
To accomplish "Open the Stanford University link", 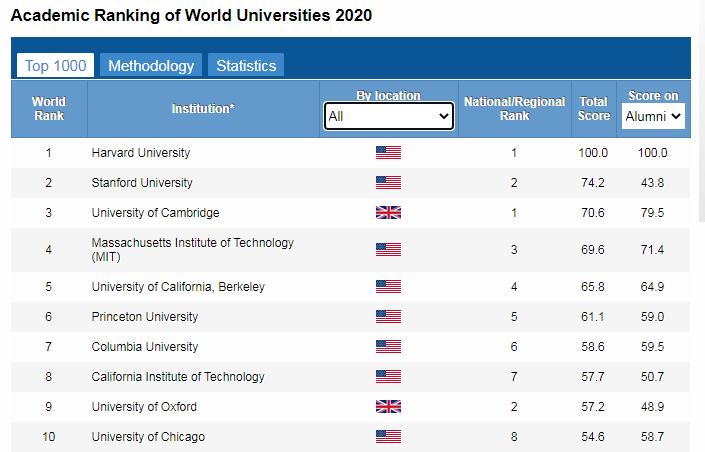I will tap(142, 183).
